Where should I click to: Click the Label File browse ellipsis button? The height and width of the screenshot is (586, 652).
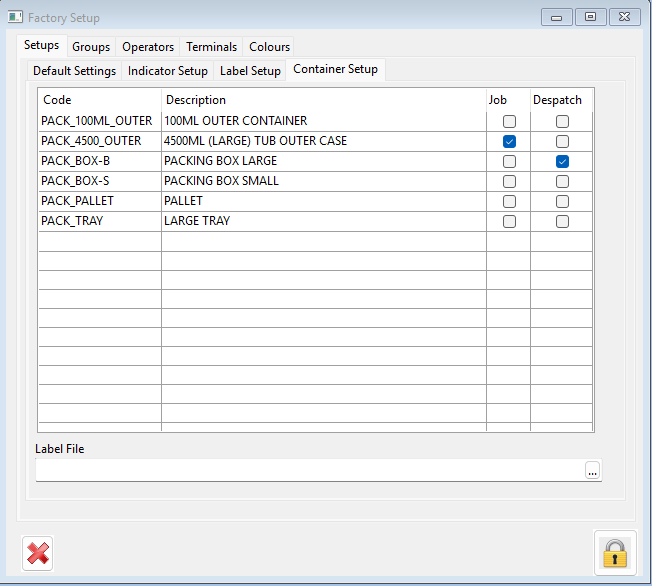click(x=593, y=471)
